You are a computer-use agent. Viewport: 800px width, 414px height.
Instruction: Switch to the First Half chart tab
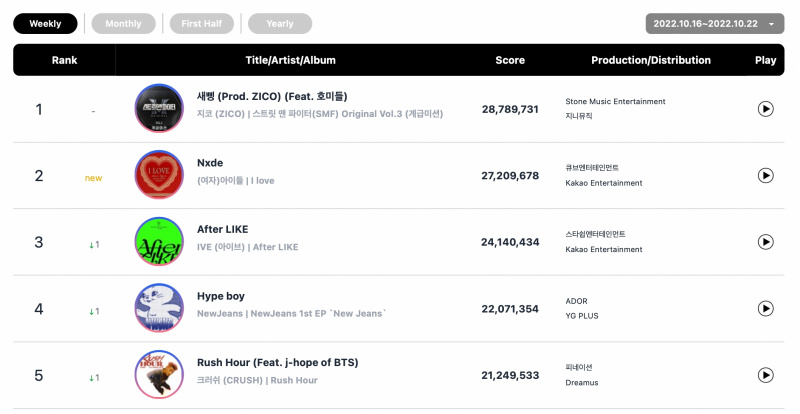click(x=202, y=23)
